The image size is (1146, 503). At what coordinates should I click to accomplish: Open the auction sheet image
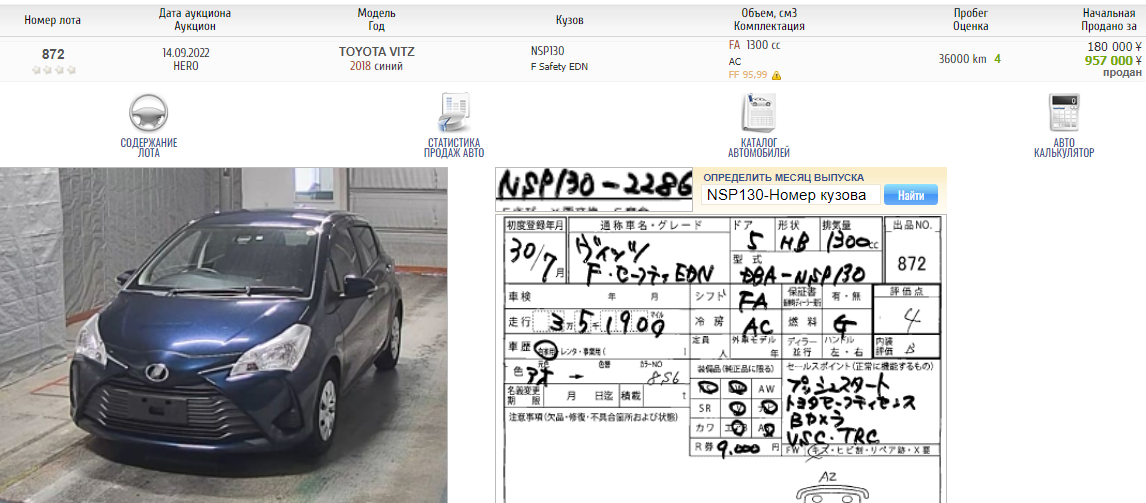[x=720, y=358]
